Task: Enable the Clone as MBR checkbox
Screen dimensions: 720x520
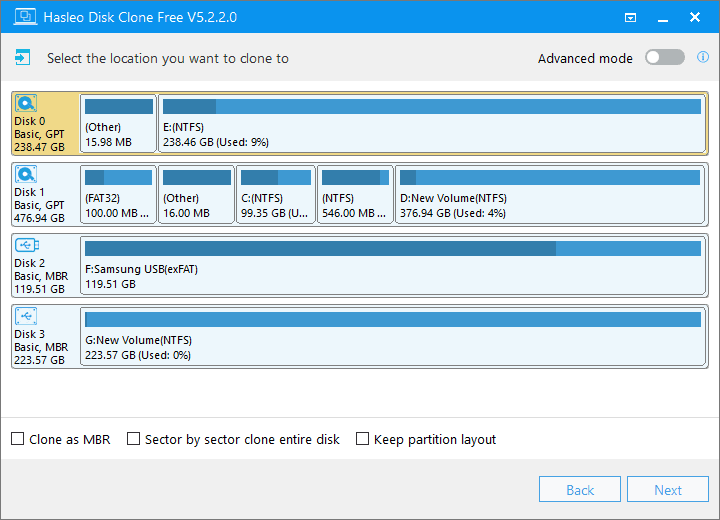Action: click(18, 439)
